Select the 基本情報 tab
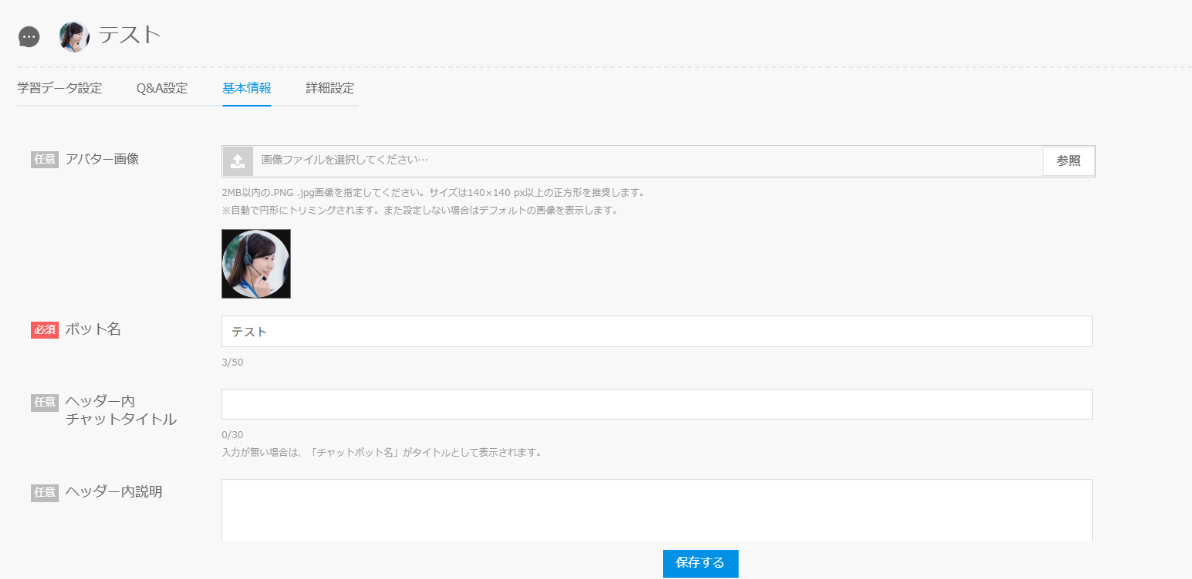The height and width of the screenshot is (579, 1192). click(x=247, y=88)
